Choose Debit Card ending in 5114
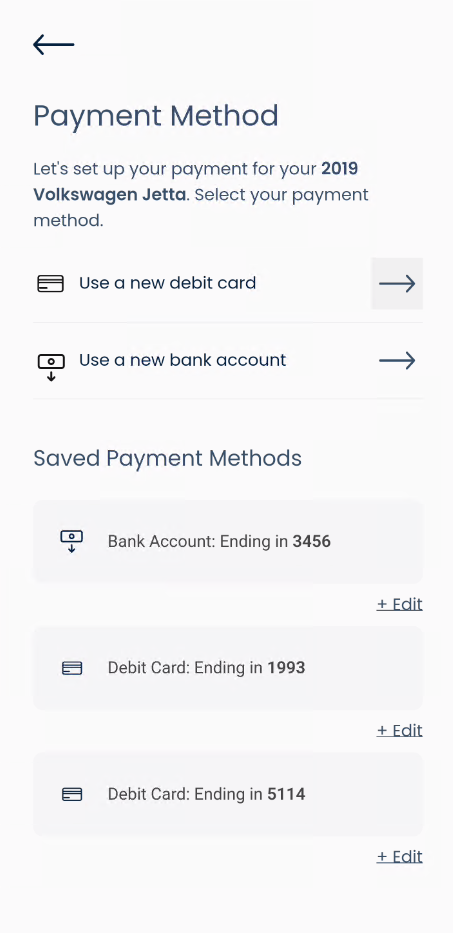 pyautogui.click(x=228, y=794)
